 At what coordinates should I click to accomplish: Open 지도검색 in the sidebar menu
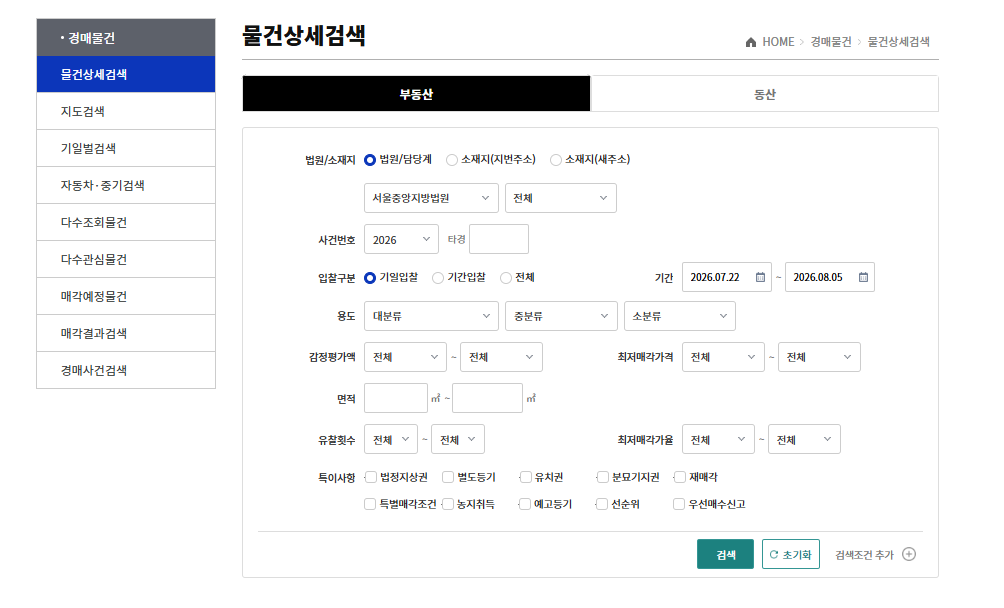(126, 111)
